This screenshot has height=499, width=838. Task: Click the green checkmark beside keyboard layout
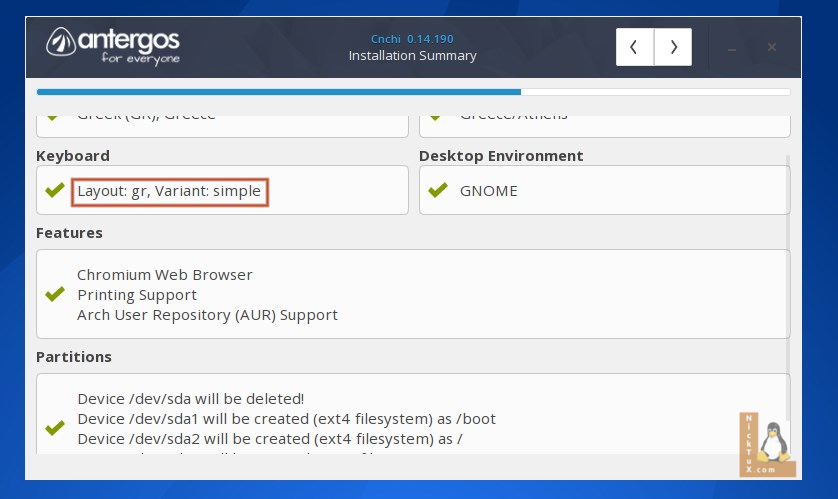click(55, 190)
